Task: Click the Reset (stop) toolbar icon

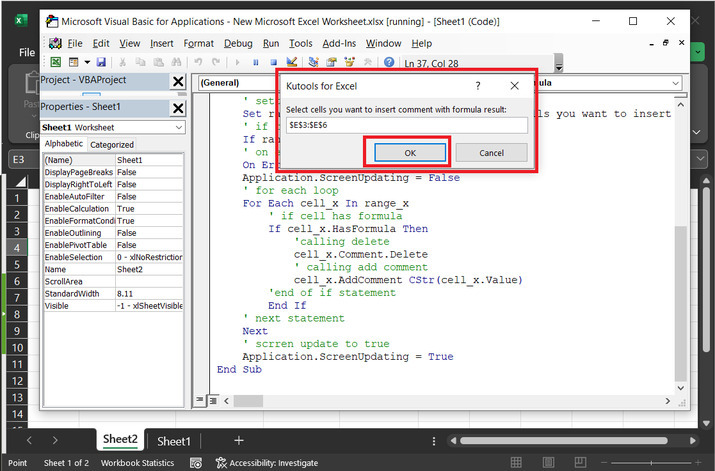Action: (273, 62)
